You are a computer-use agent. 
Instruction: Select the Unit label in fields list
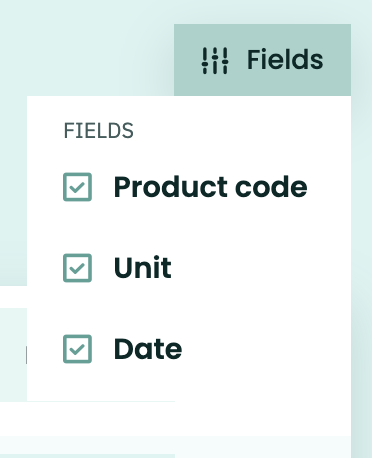[143, 268]
